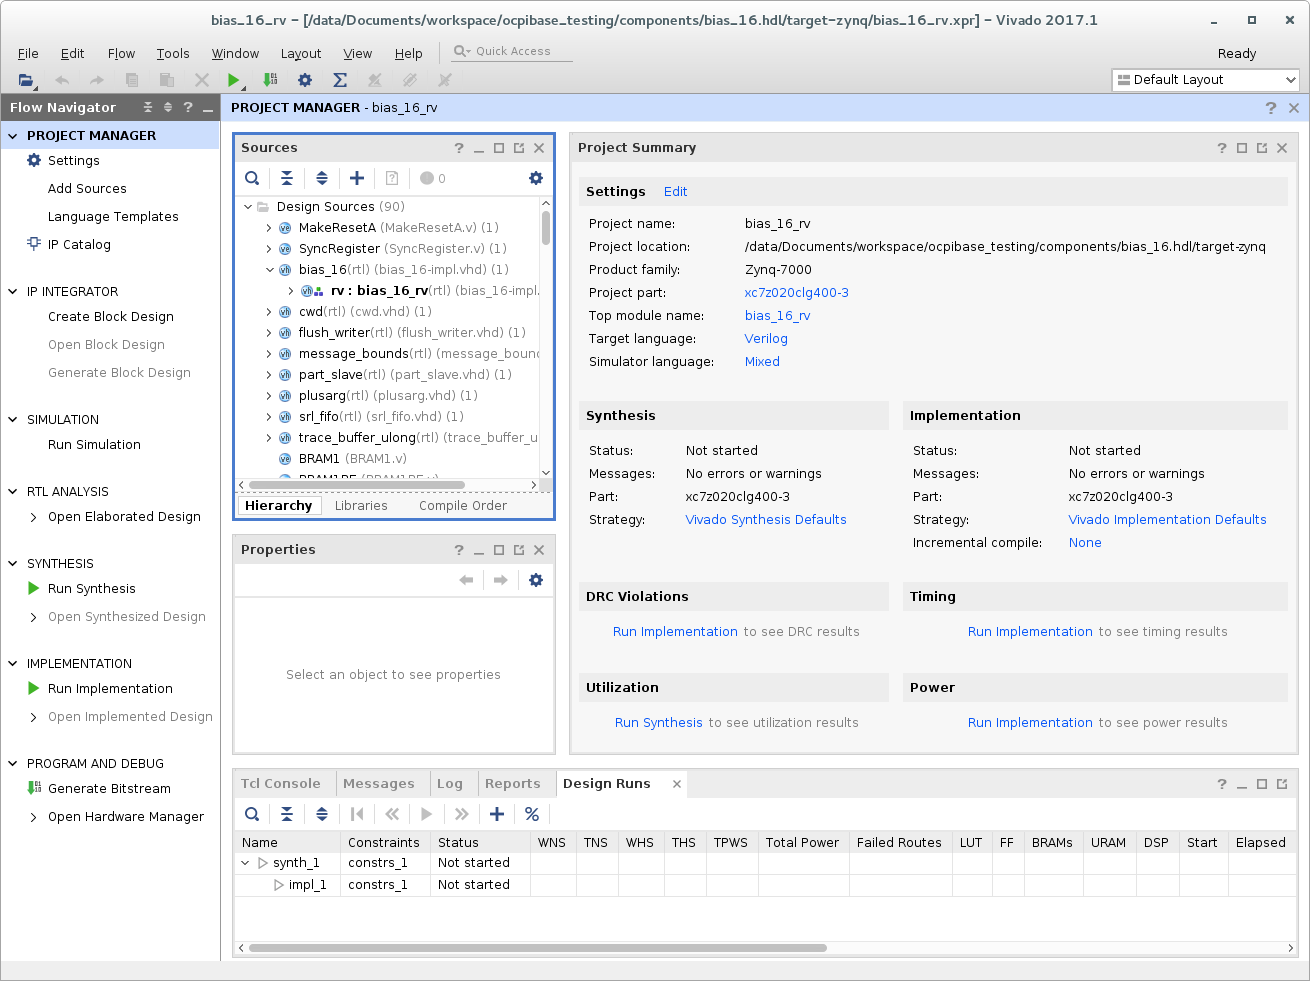Click the Project Summary help question mark
The height and width of the screenshot is (981, 1310).
pos(1222,148)
